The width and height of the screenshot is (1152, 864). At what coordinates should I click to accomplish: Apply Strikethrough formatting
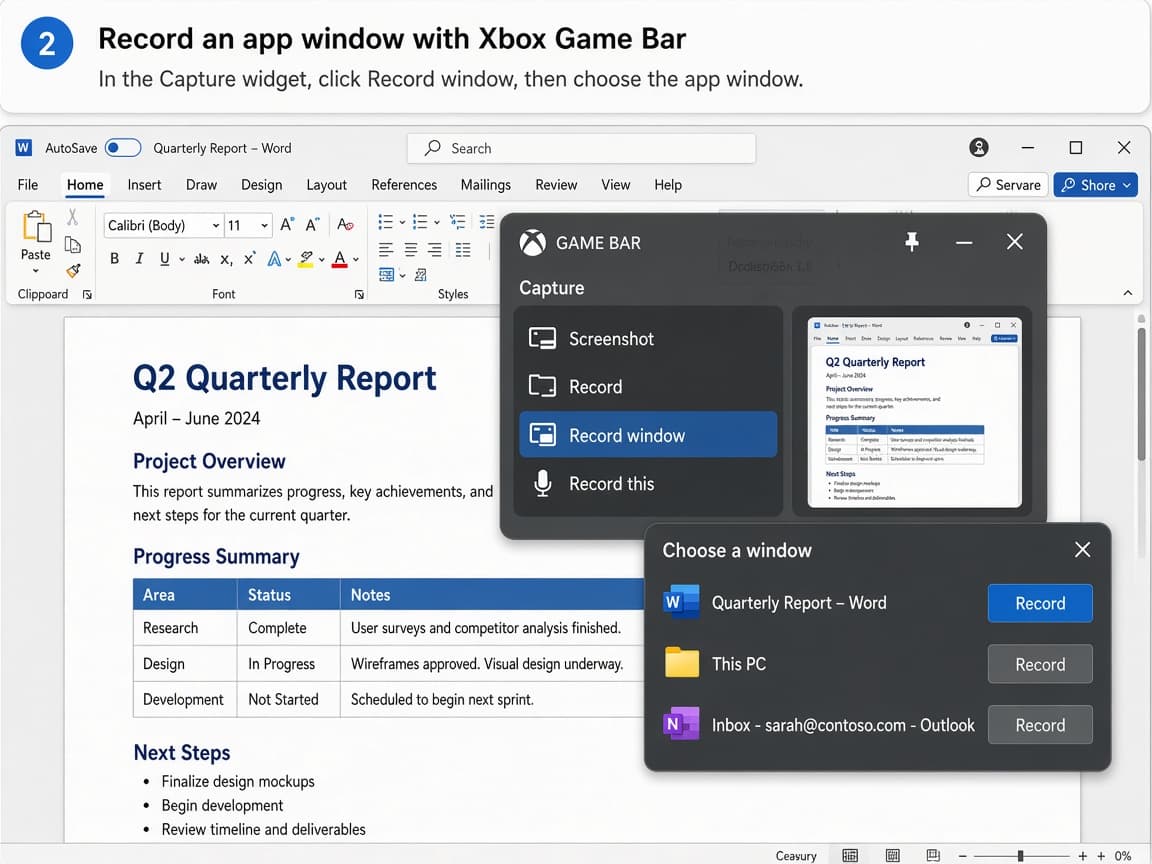click(x=201, y=259)
